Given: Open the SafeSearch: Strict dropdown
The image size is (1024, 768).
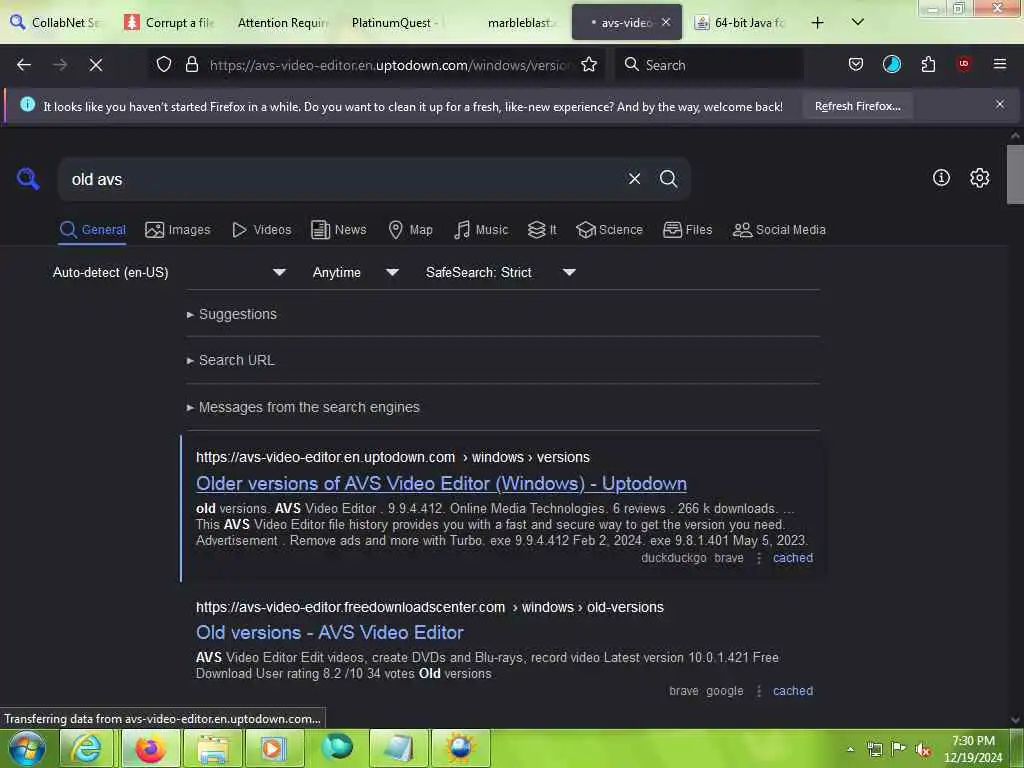Looking at the screenshot, I should tap(501, 272).
